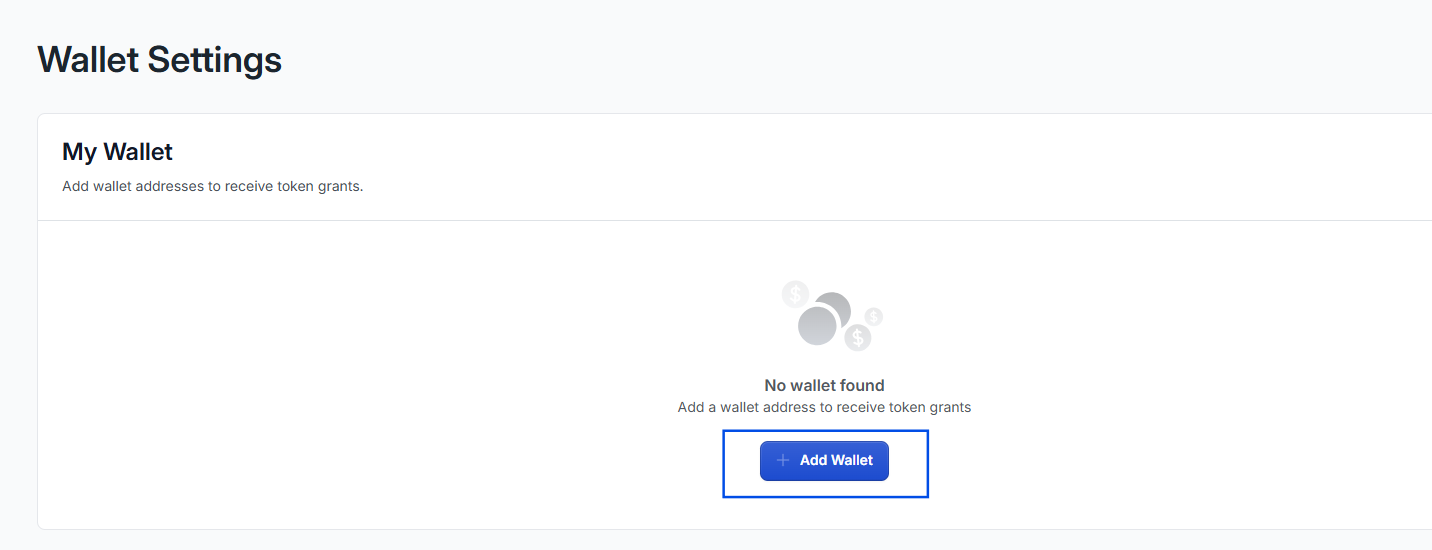Click the 'Add Wallet' text label
The height and width of the screenshot is (550, 1432).
click(836, 460)
